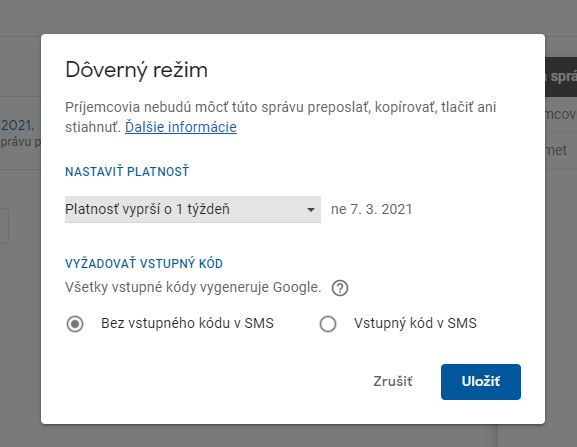The width and height of the screenshot is (577, 447).
Task: Click the 'NASTAVIŤ PLATNOSŤ' section heading
Action: [x=127, y=171]
